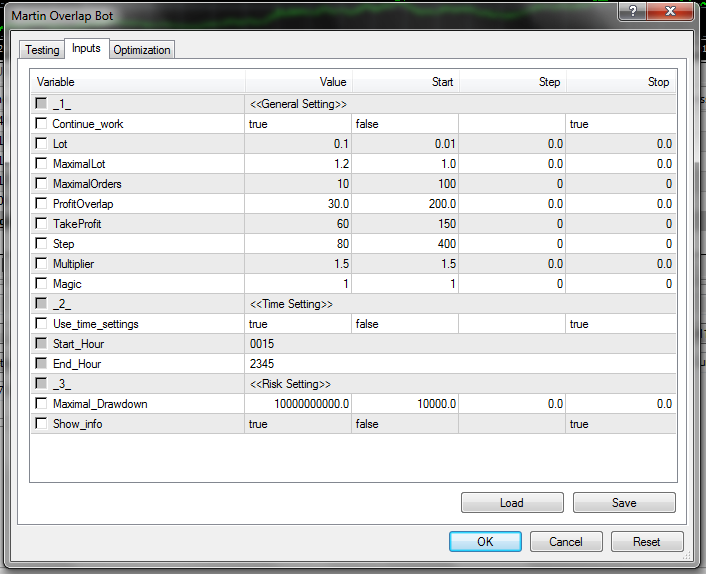Screen dimensions: 706x574
Task: Tick the Step variable checkbox
Action: [41, 243]
